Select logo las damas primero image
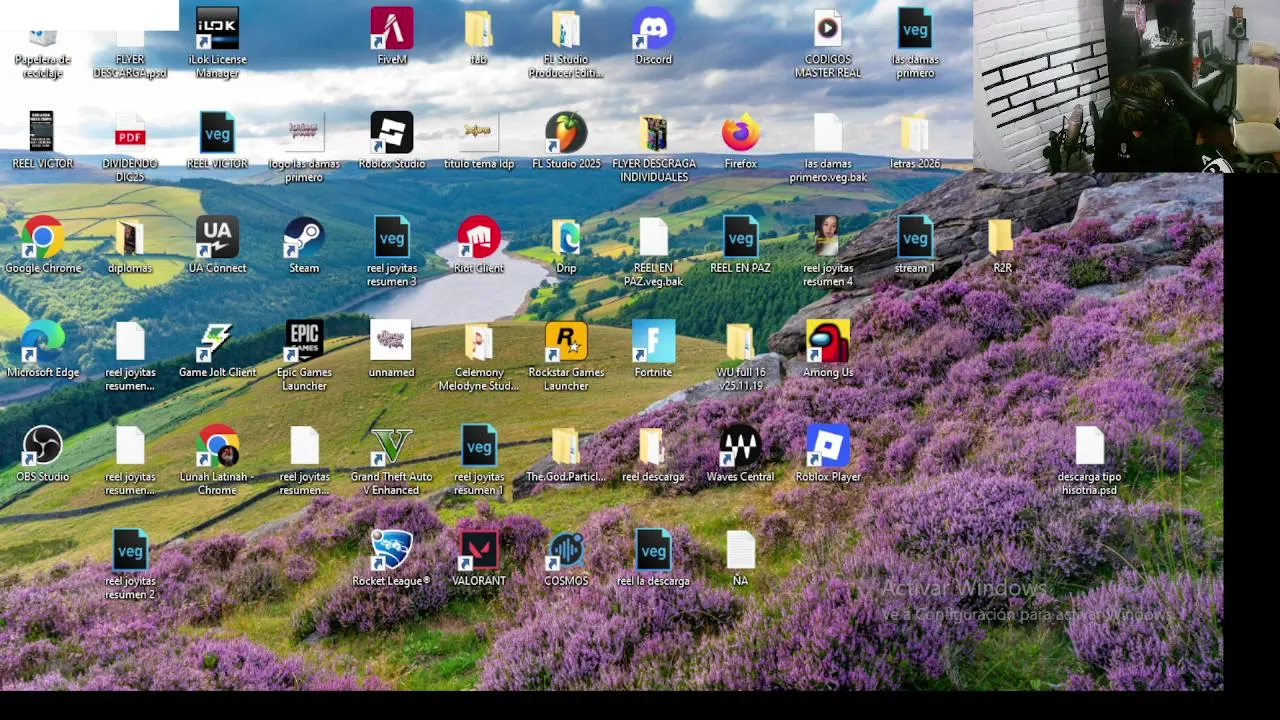Screen dimensions: 1280x720 coord(304,133)
